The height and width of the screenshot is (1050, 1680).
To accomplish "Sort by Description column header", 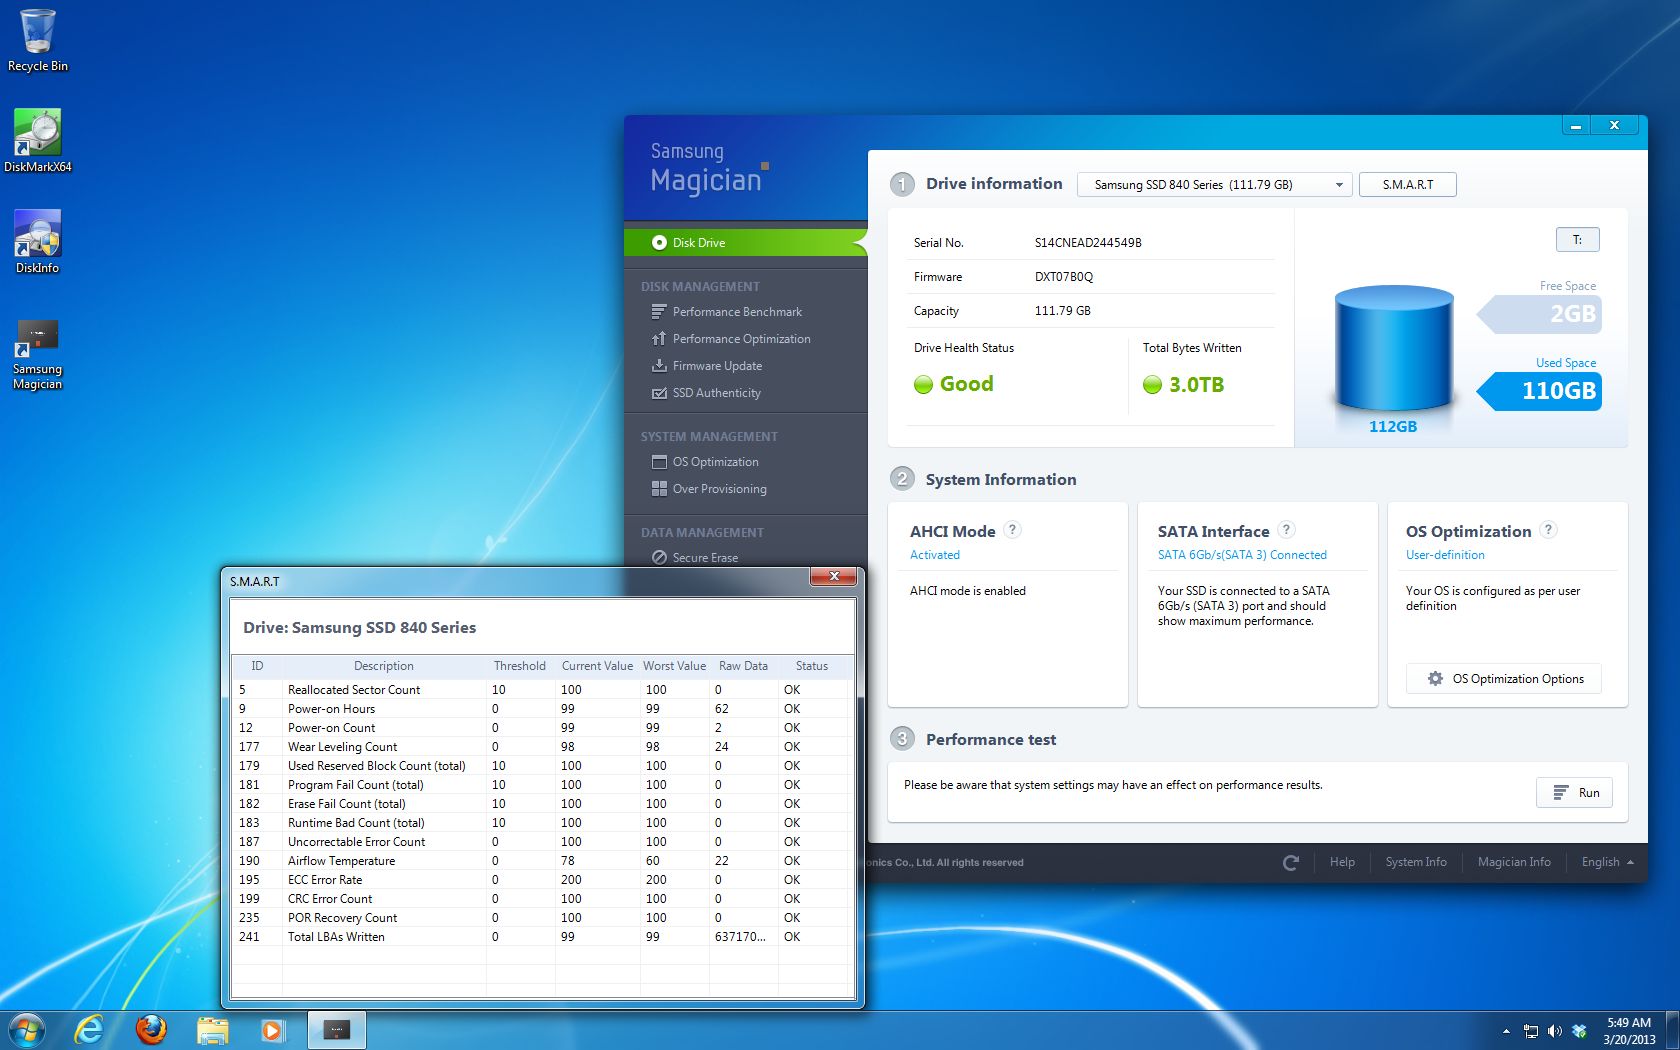I will pos(384,666).
